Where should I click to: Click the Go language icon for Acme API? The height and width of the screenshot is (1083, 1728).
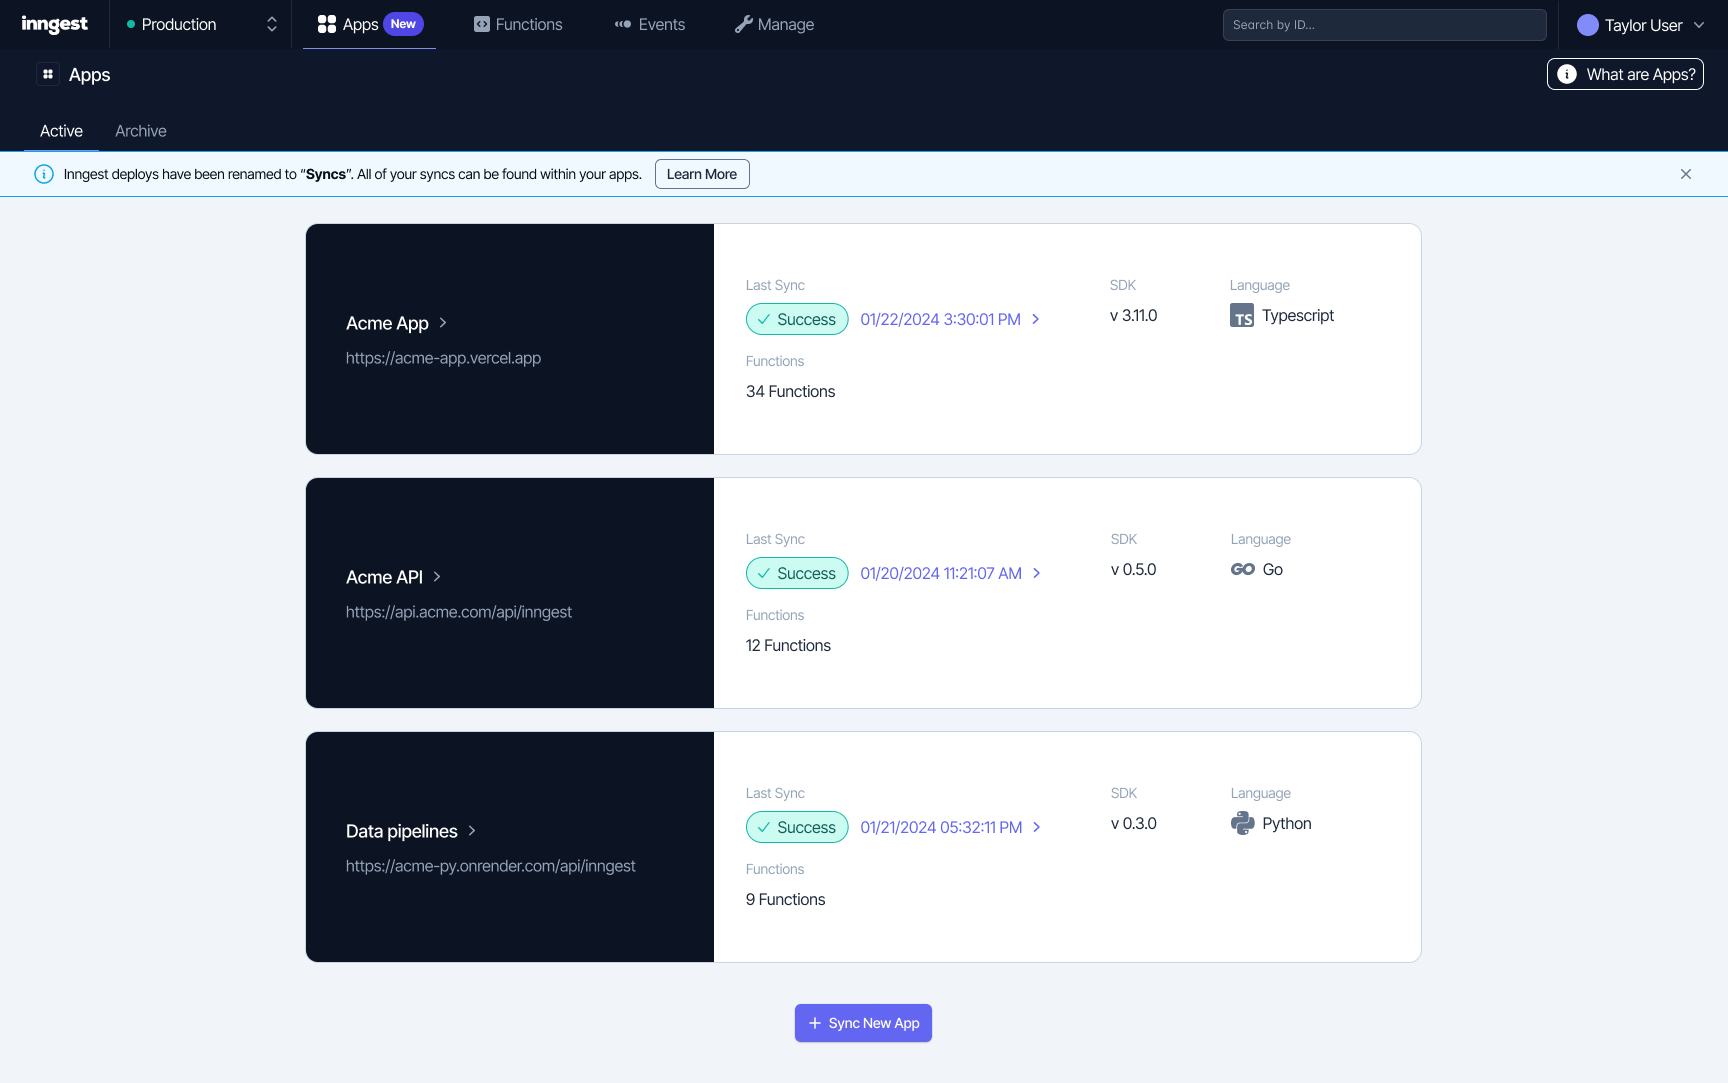tap(1242, 569)
